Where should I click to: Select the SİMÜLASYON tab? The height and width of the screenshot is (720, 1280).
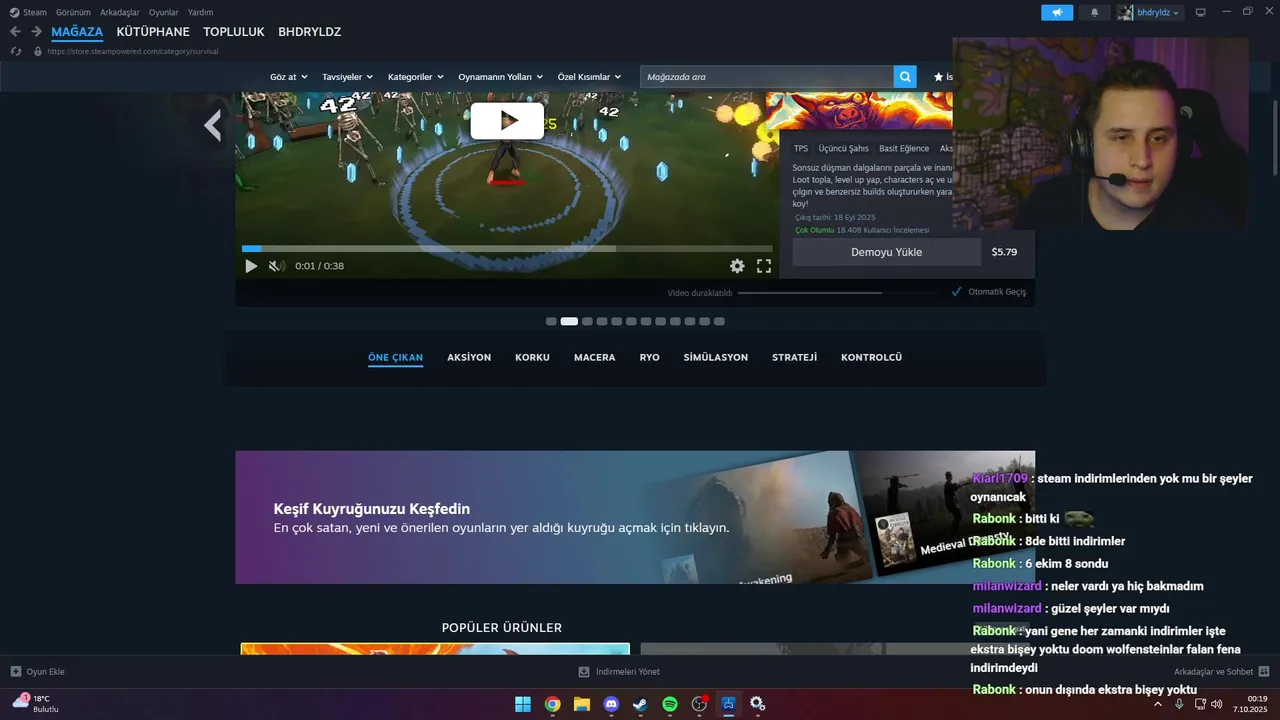point(716,357)
